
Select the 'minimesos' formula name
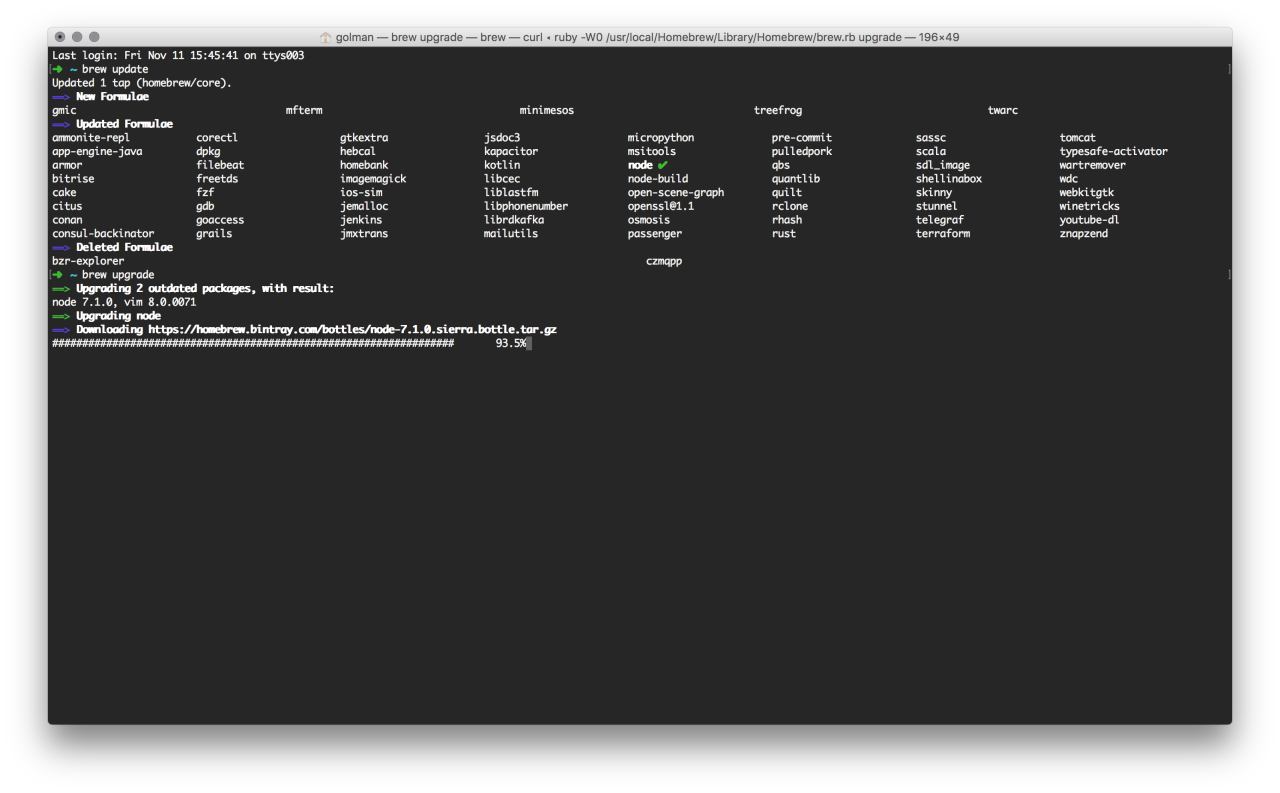pos(547,110)
